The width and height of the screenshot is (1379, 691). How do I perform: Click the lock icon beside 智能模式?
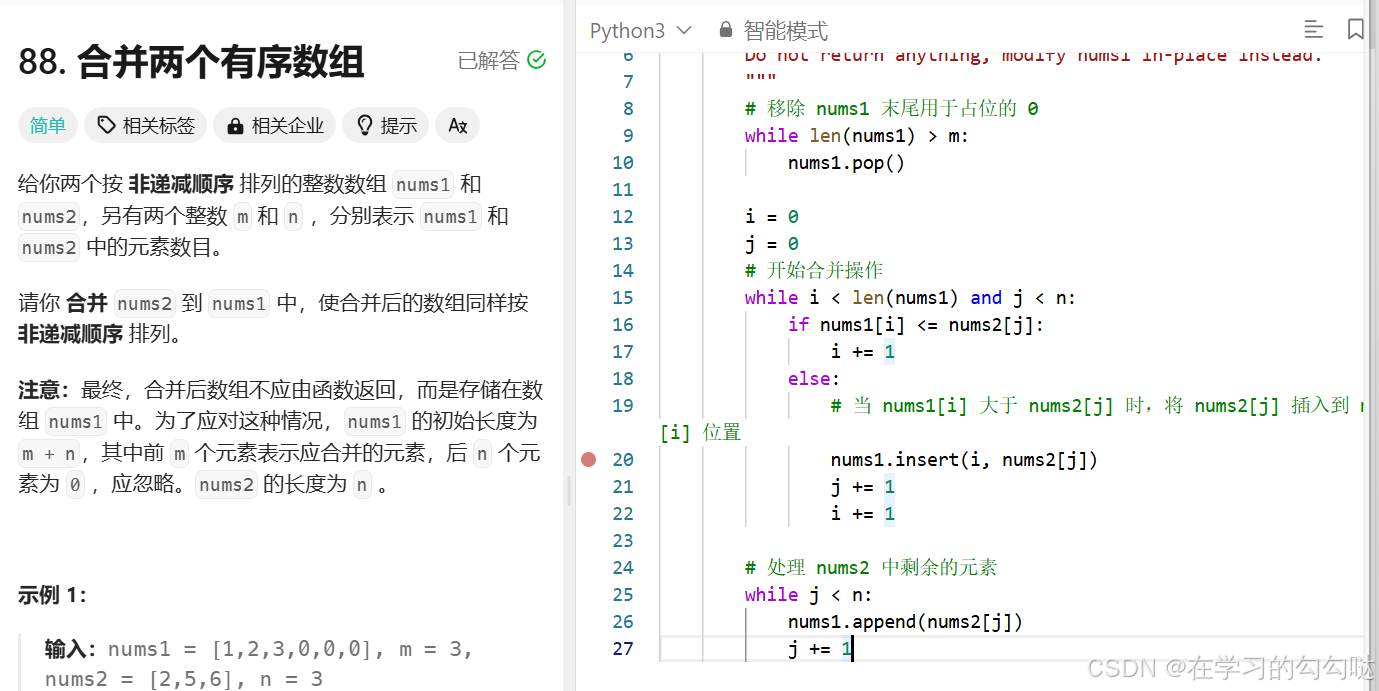[725, 29]
